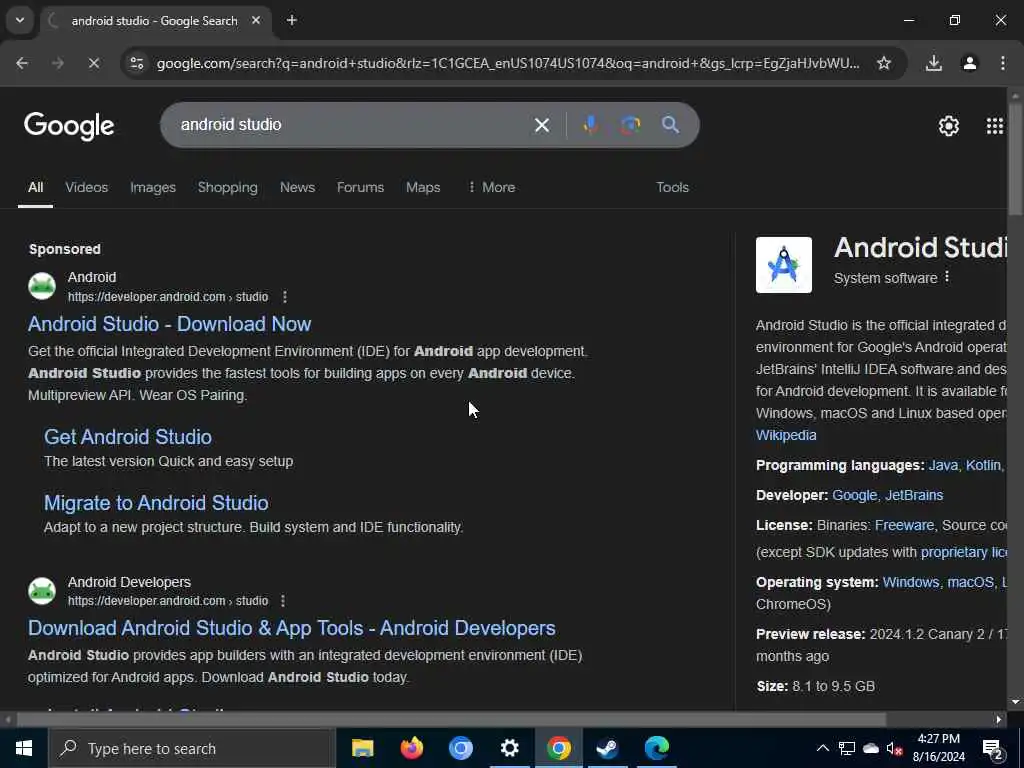Click the Chrome forward arrow
This screenshot has width=1024, height=768.
[57, 63]
